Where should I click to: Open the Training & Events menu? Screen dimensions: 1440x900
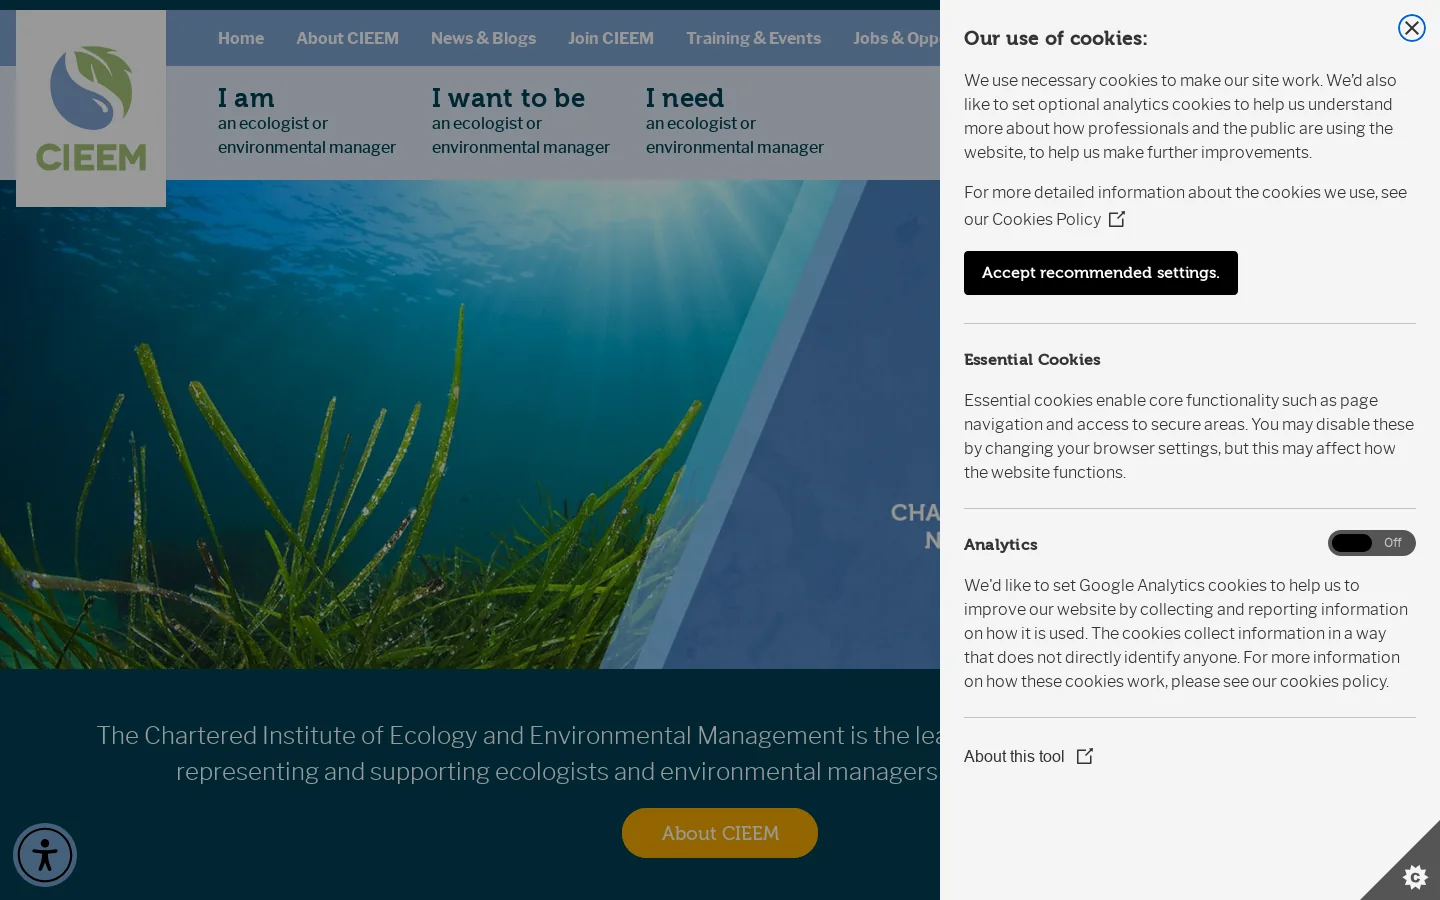[753, 38]
